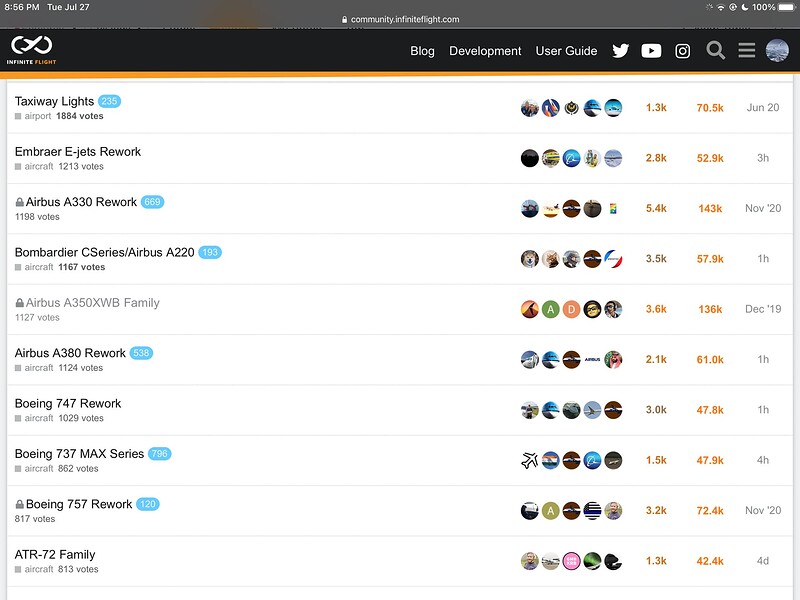Click the 120 badge on Boeing 757 Rework
The height and width of the screenshot is (600, 800).
tap(147, 504)
